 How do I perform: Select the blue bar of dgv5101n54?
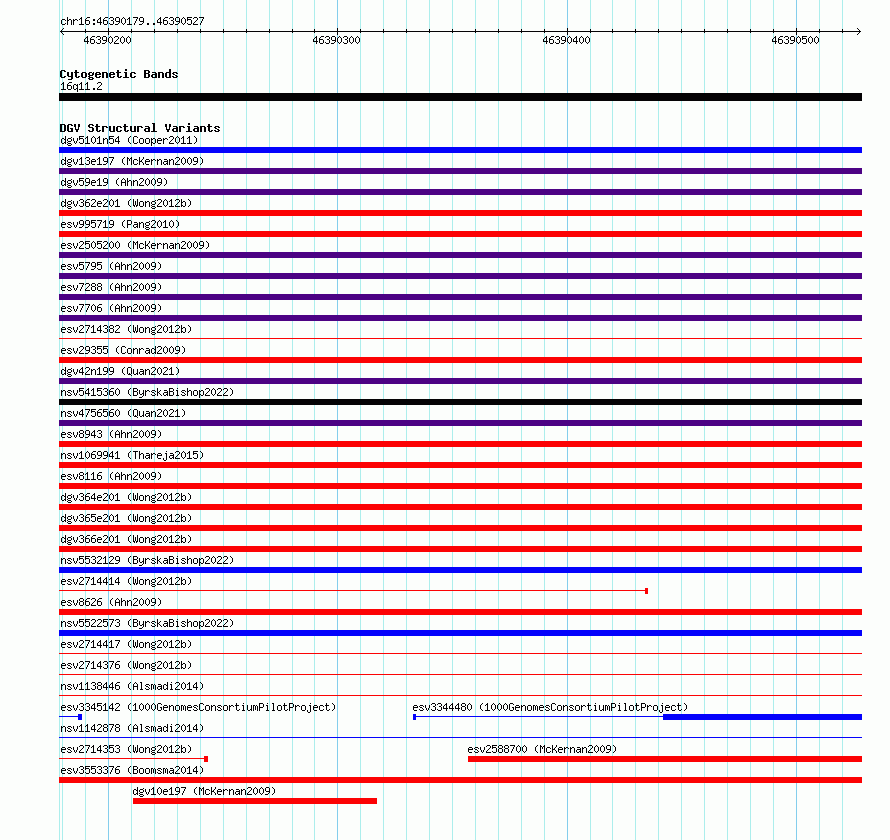pos(460,150)
